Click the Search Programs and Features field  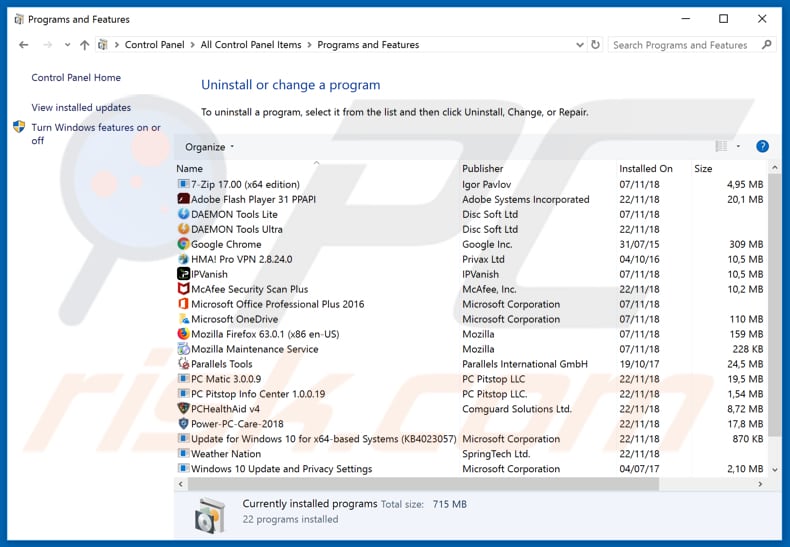685,45
